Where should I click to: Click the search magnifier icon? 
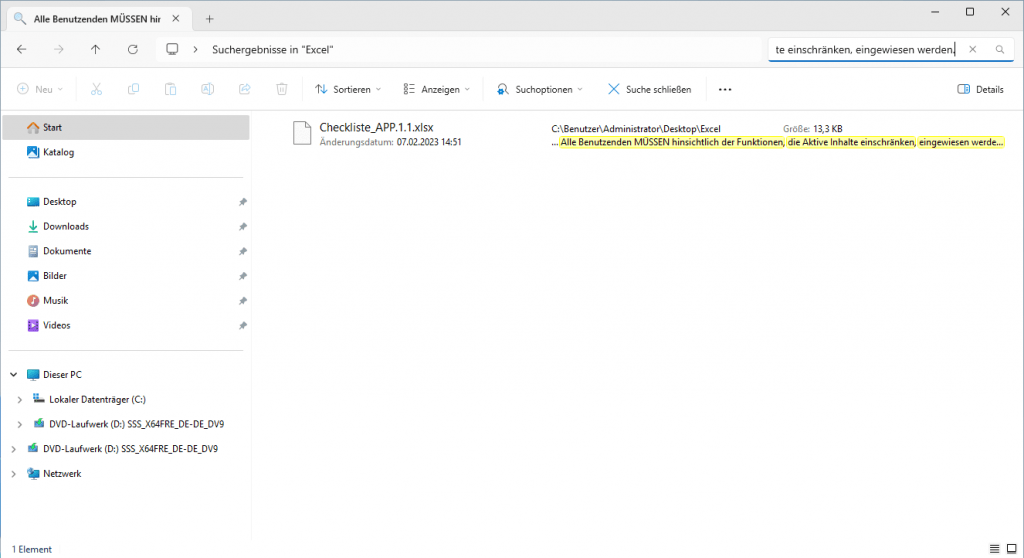tap(999, 49)
